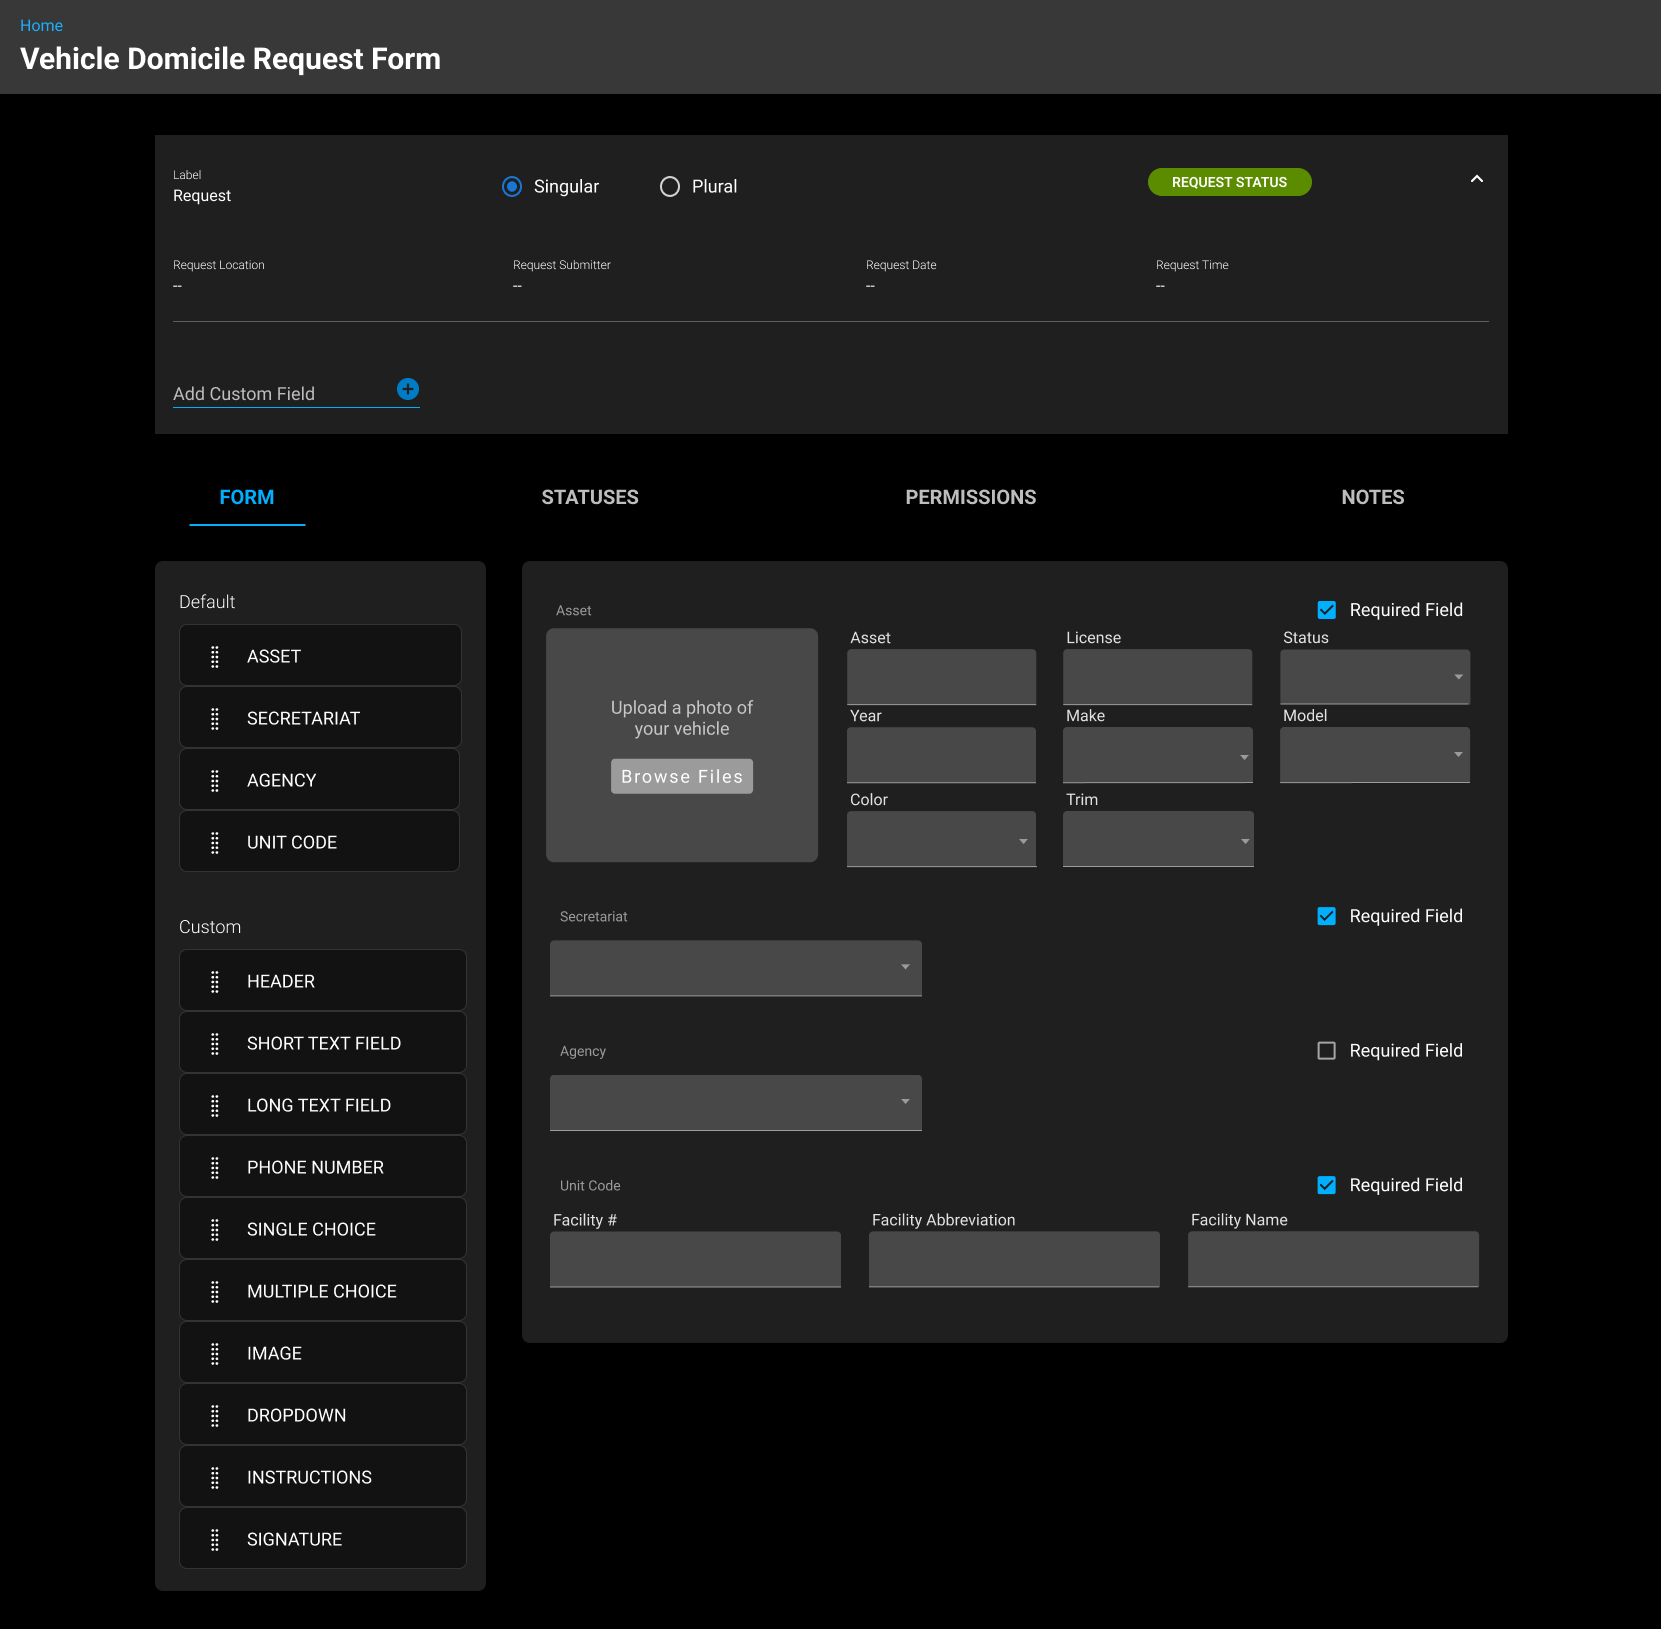The height and width of the screenshot is (1629, 1661).
Task: Click the SIGNATURE drag handle icon
Action: 215,1540
